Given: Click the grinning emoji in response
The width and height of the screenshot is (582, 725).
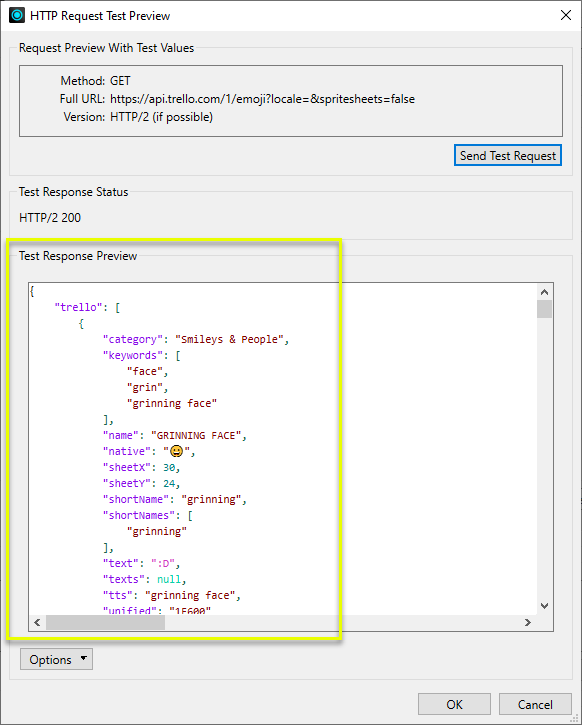Looking at the screenshot, I should click(177, 451).
